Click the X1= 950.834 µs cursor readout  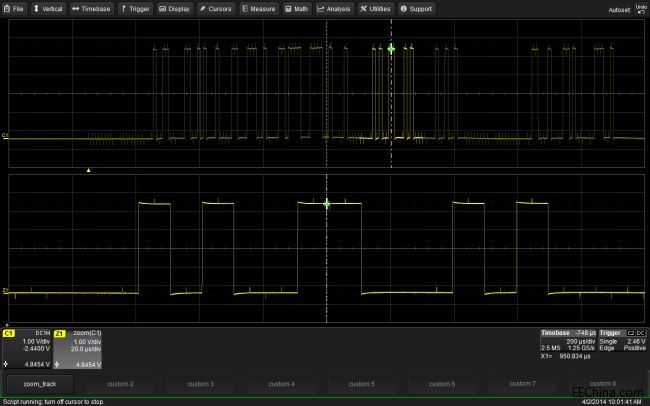click(565, 356)
